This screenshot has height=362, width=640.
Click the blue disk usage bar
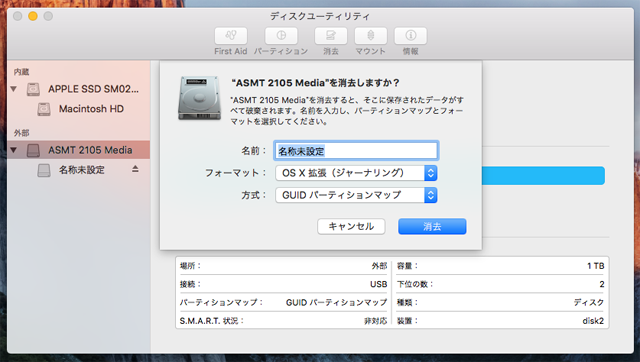coord(543,175)
